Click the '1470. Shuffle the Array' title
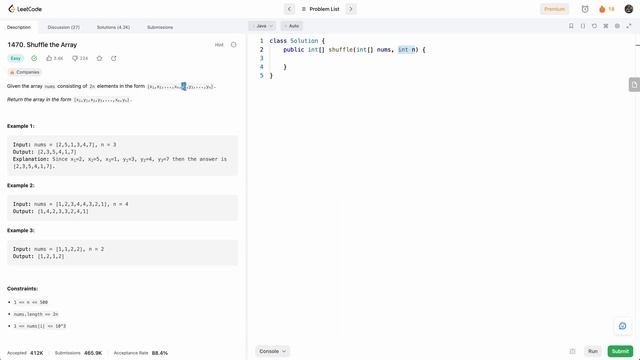Screen dimensions: 640x360 (x=42, y=45)
